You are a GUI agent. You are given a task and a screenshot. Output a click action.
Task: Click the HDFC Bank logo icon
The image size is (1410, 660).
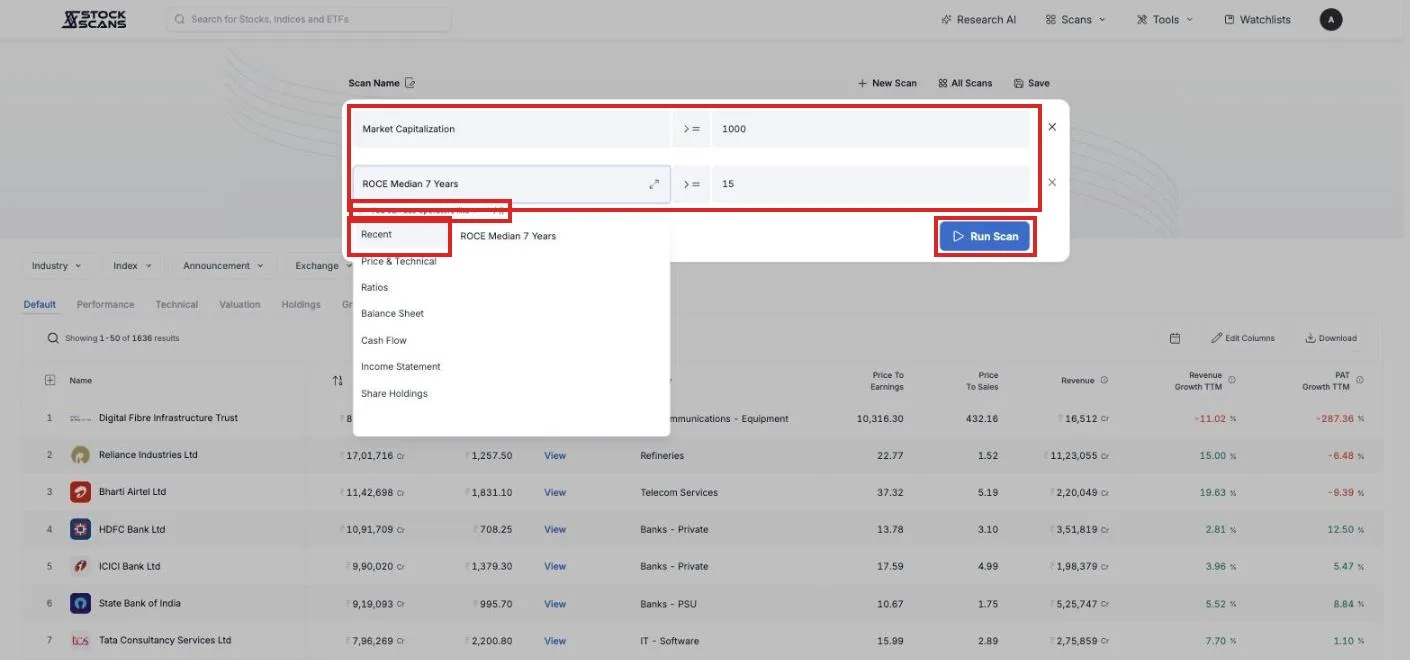(80, 529)
